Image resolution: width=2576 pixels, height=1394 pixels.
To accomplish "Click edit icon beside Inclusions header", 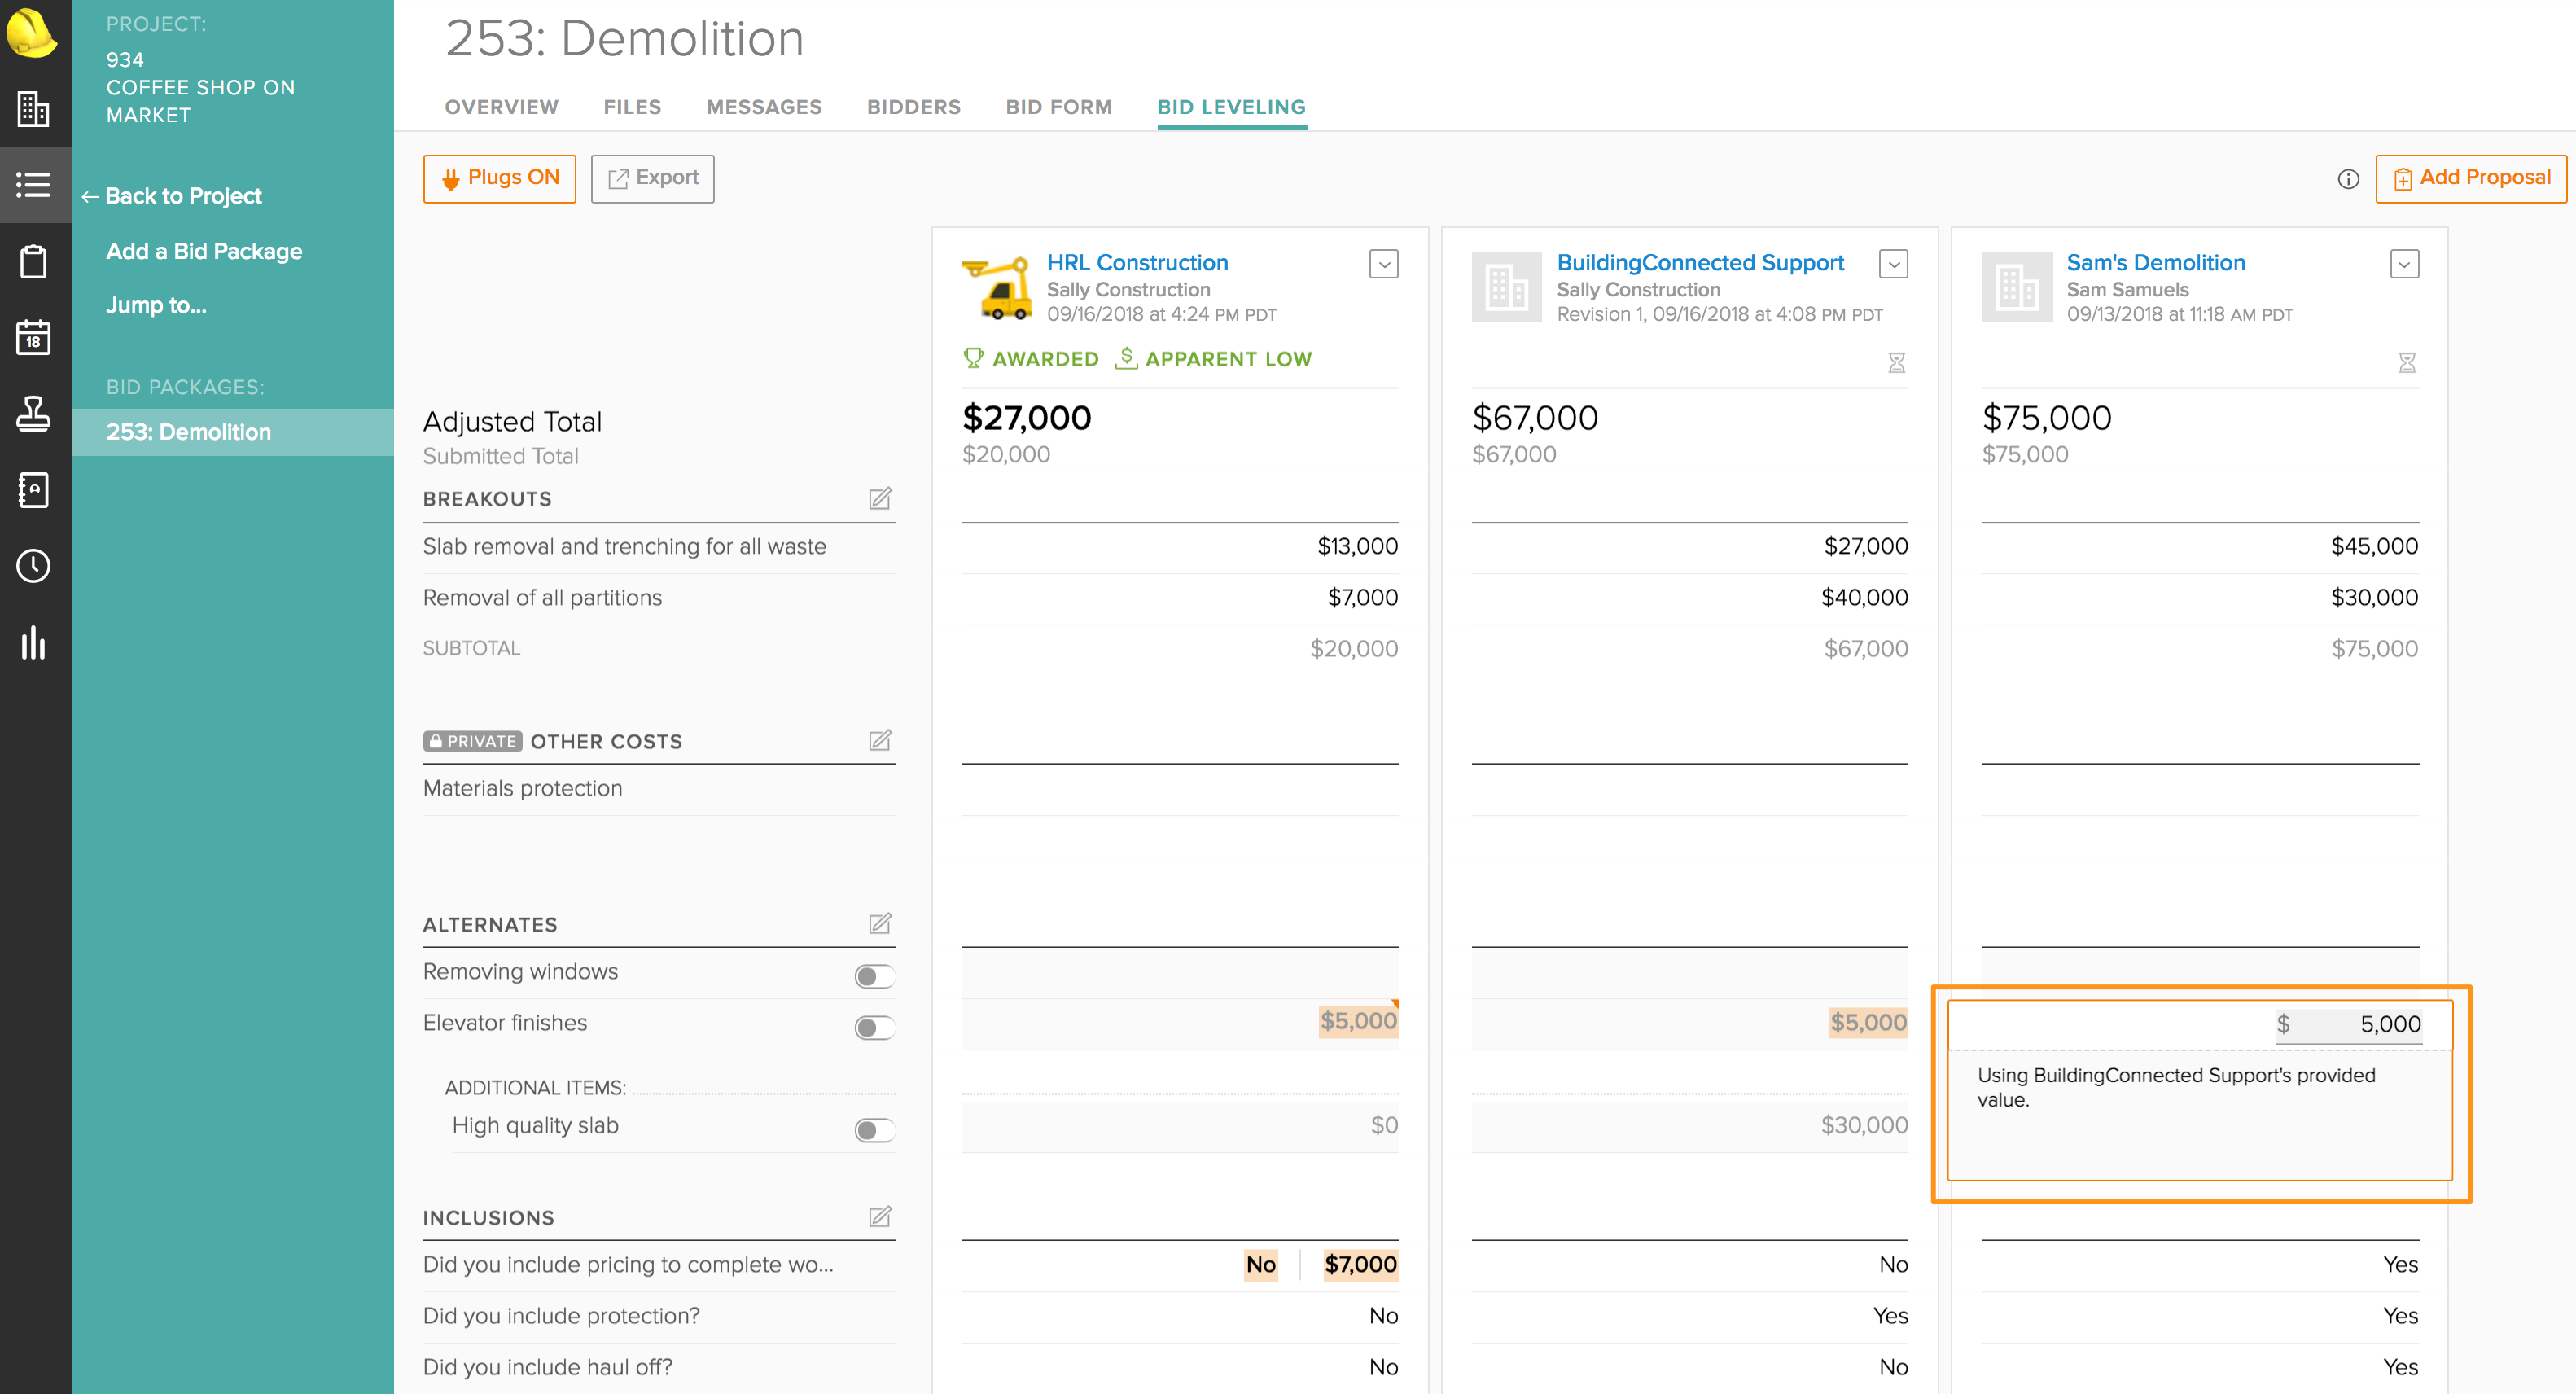I will 879,1216.
